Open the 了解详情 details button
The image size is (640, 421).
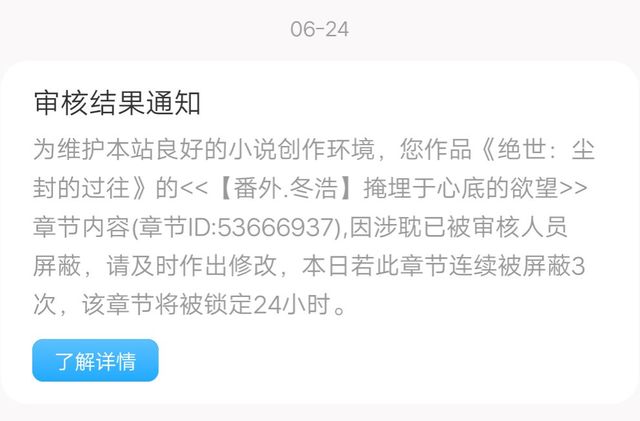pyautogui.click(x=96, y=361)
